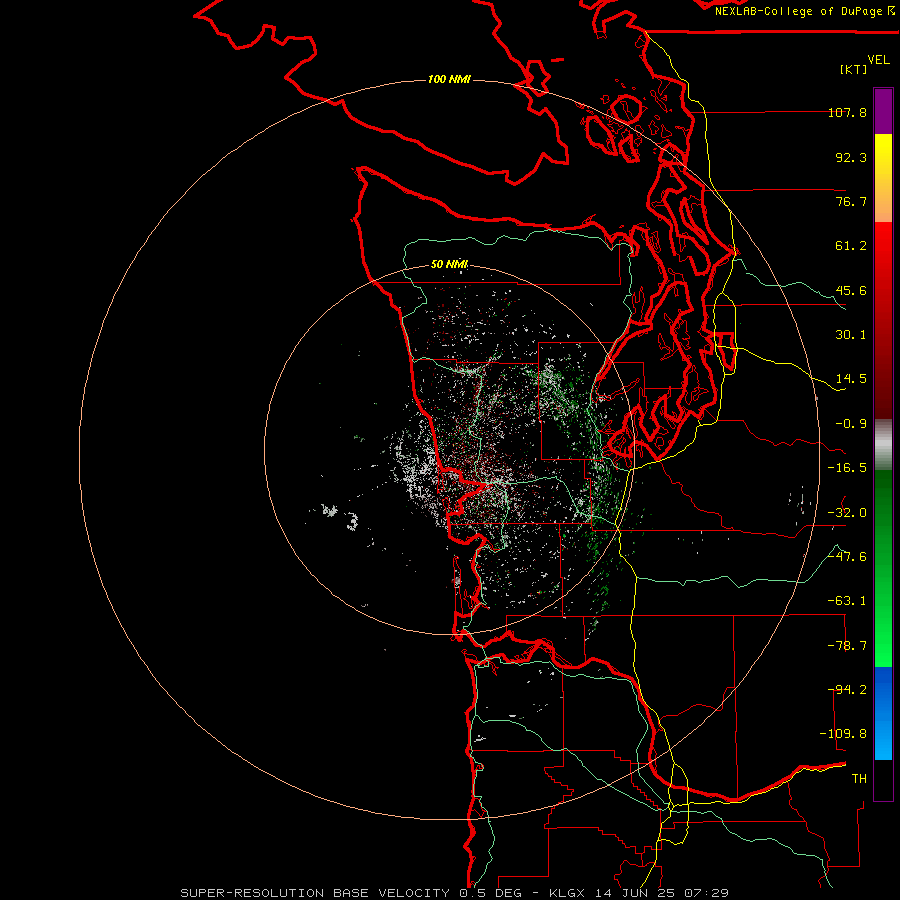Image resolution: width=900 pixels, height=900 pixels.
Task: Click the VEL legend heading
Action: pyautogui.click(x=878, y=60)
